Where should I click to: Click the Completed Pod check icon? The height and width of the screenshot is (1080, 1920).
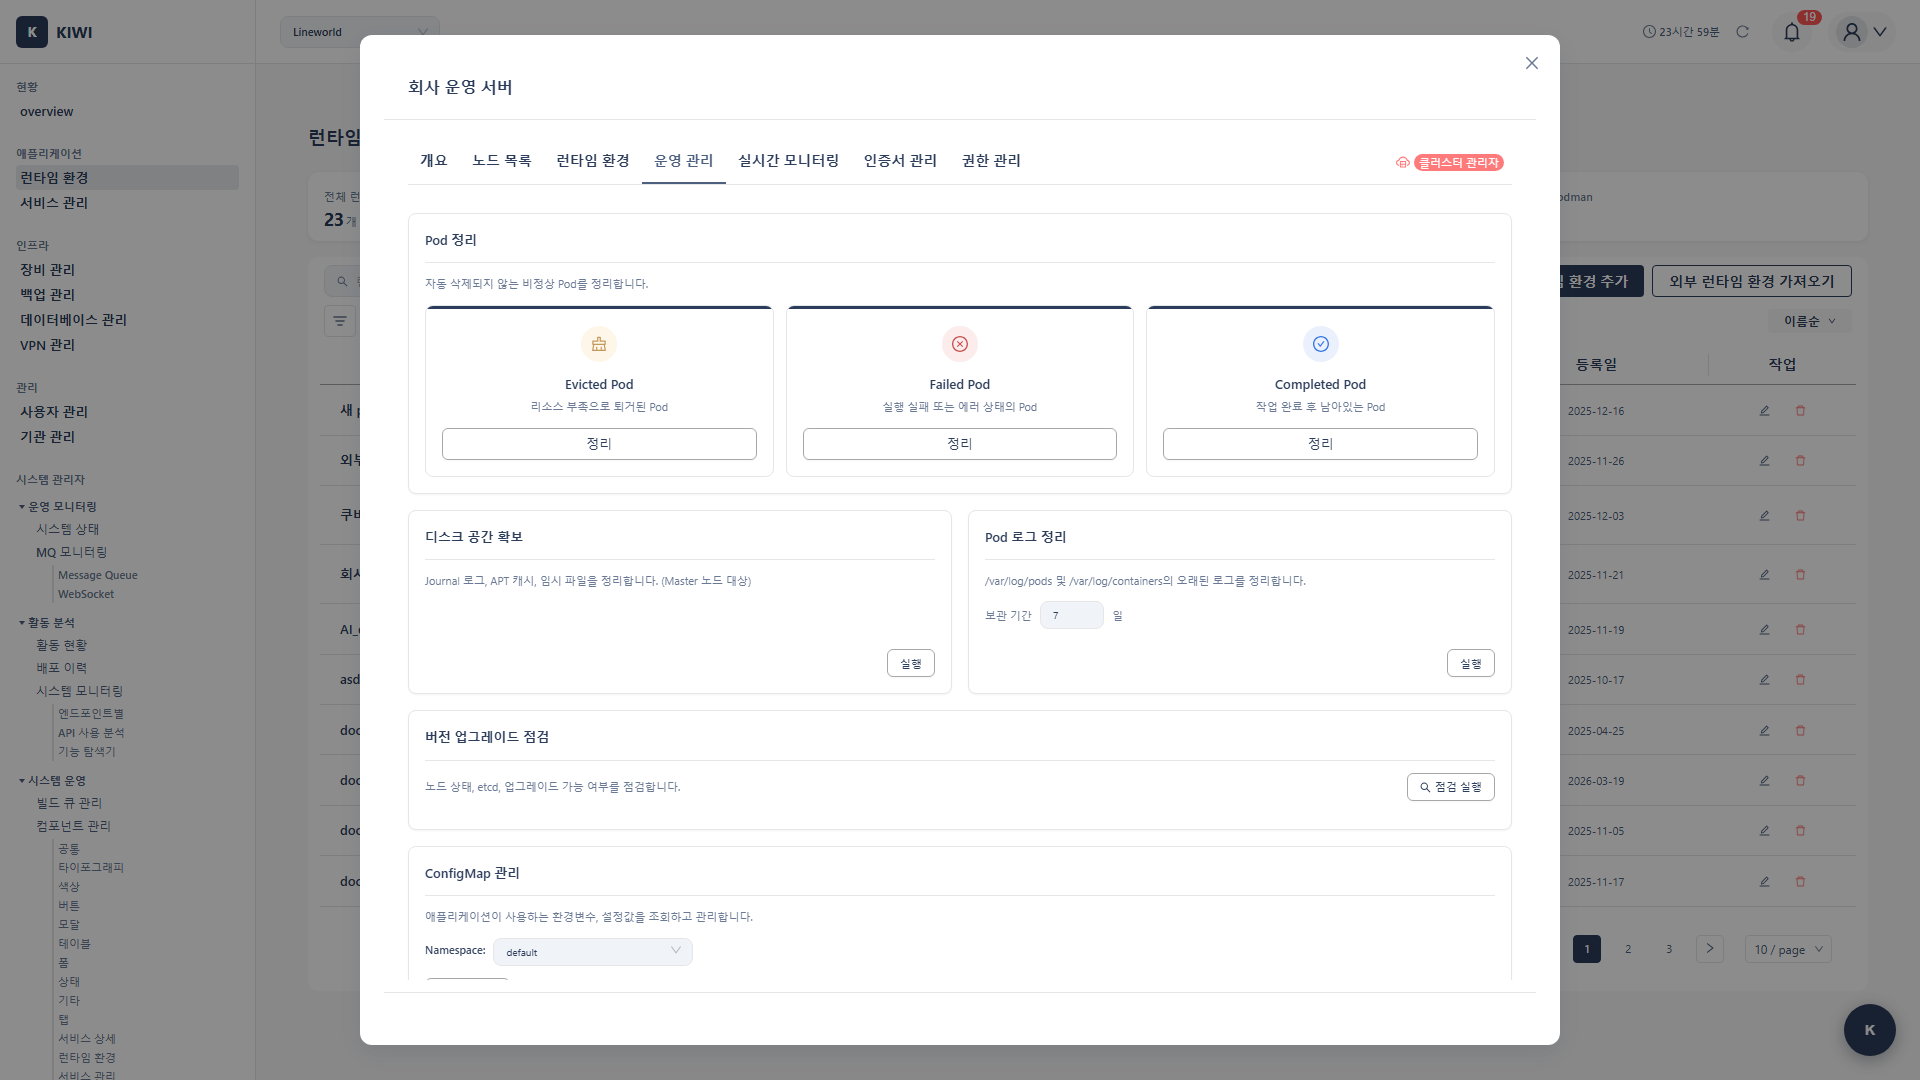pos(1320,344)
